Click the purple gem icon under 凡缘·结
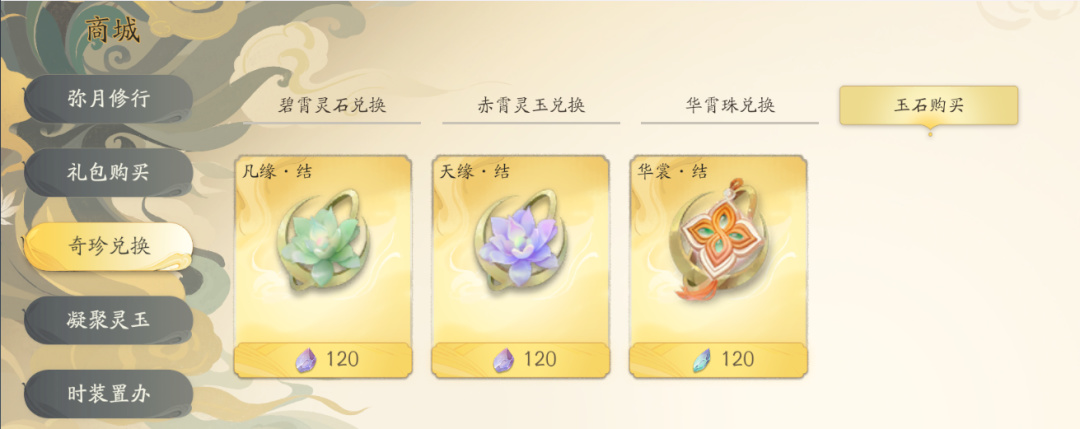 pyautogui.click(x=306, y=359)
